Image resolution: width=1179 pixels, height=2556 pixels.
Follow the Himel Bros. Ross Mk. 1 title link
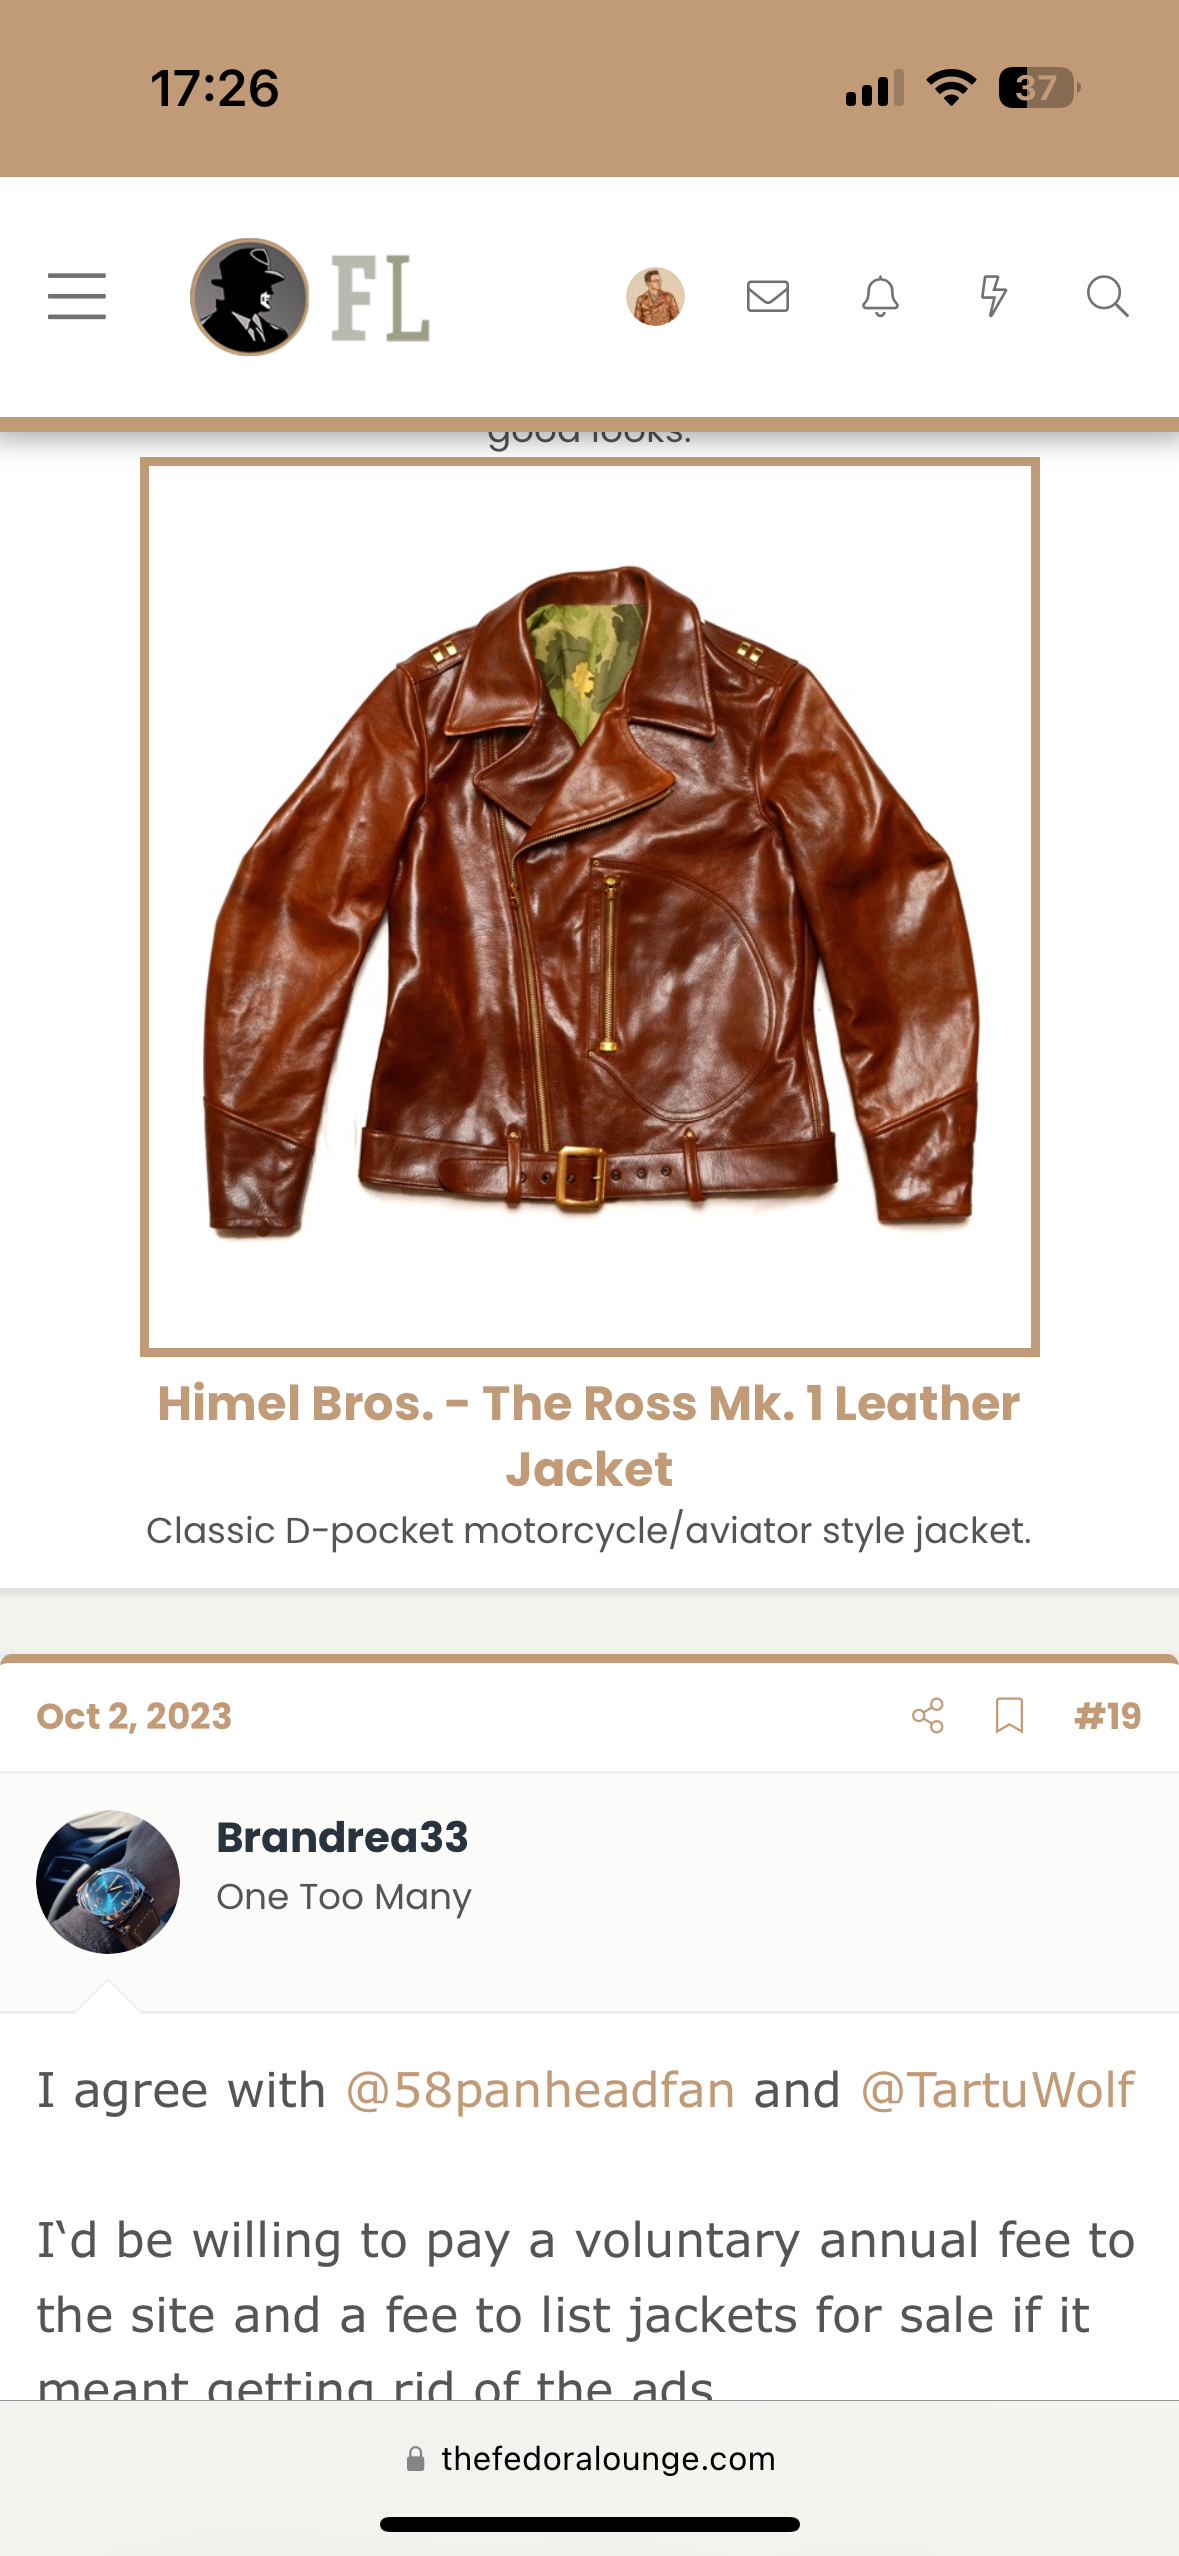coord(589,1436)
